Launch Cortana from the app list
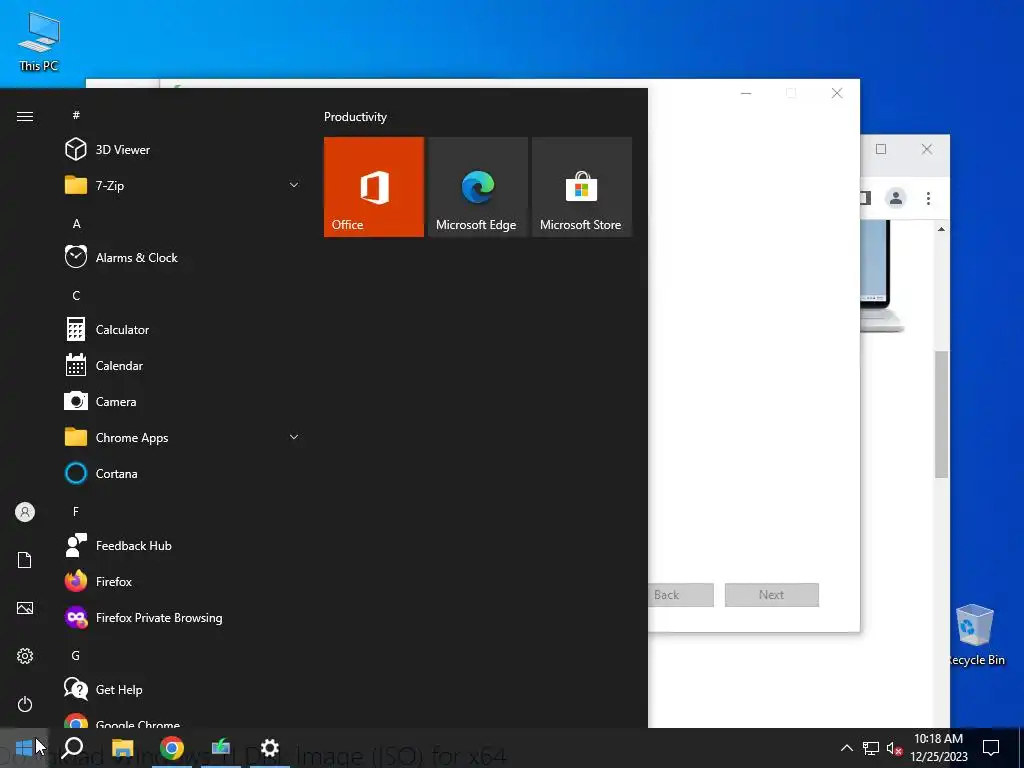Screen dimensions: 1024x768 (x=183, y=473)
